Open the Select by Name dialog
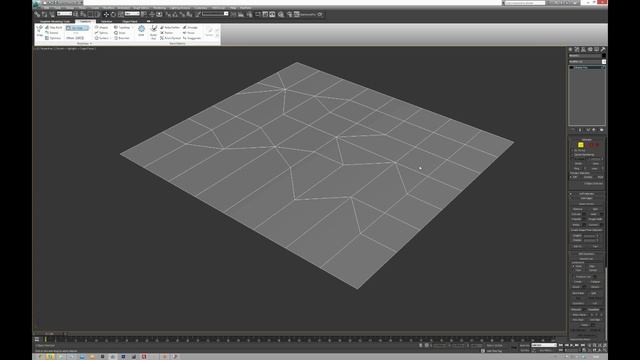 [x=83, y=14]
